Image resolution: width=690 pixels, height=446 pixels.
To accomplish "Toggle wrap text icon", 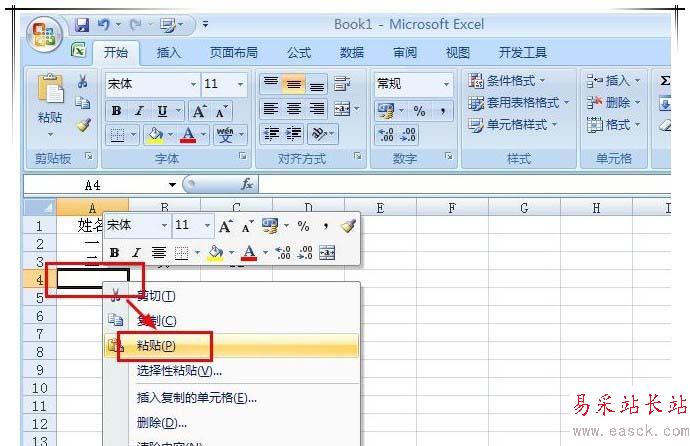I will 342,83.
